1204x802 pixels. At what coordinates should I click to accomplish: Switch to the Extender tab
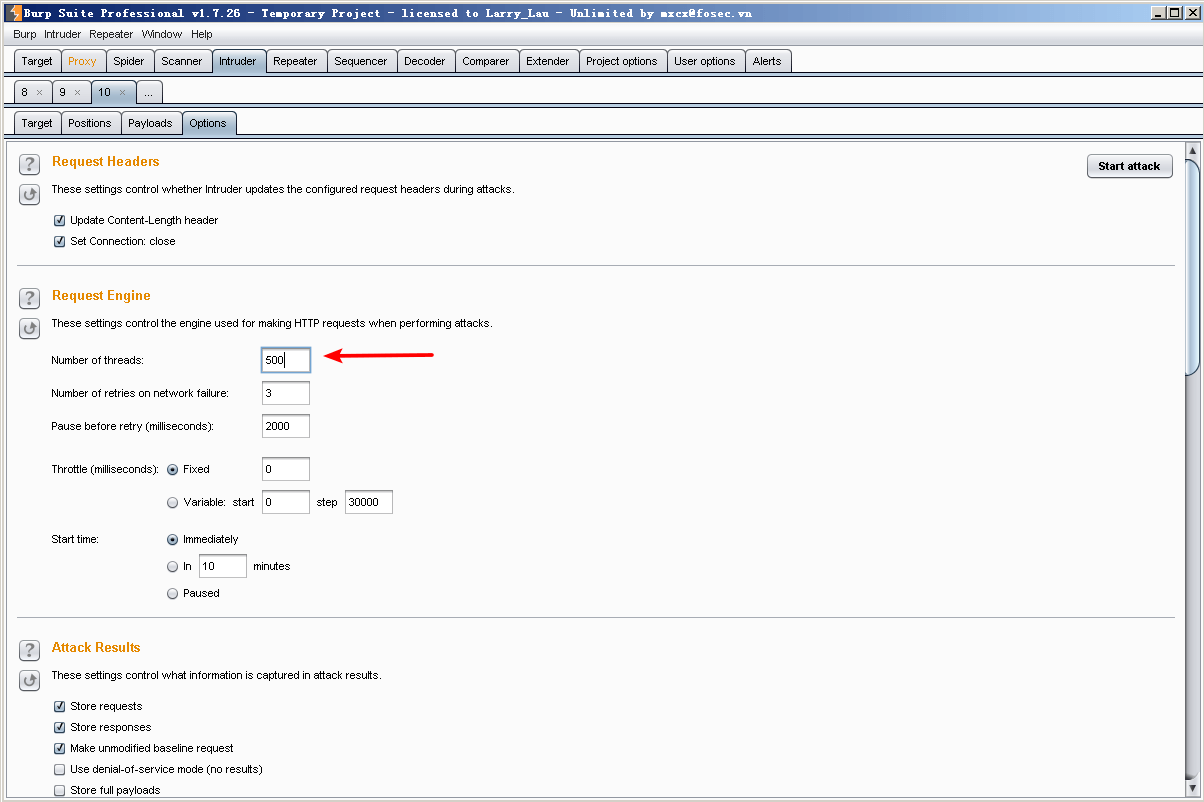coord(548,61)
